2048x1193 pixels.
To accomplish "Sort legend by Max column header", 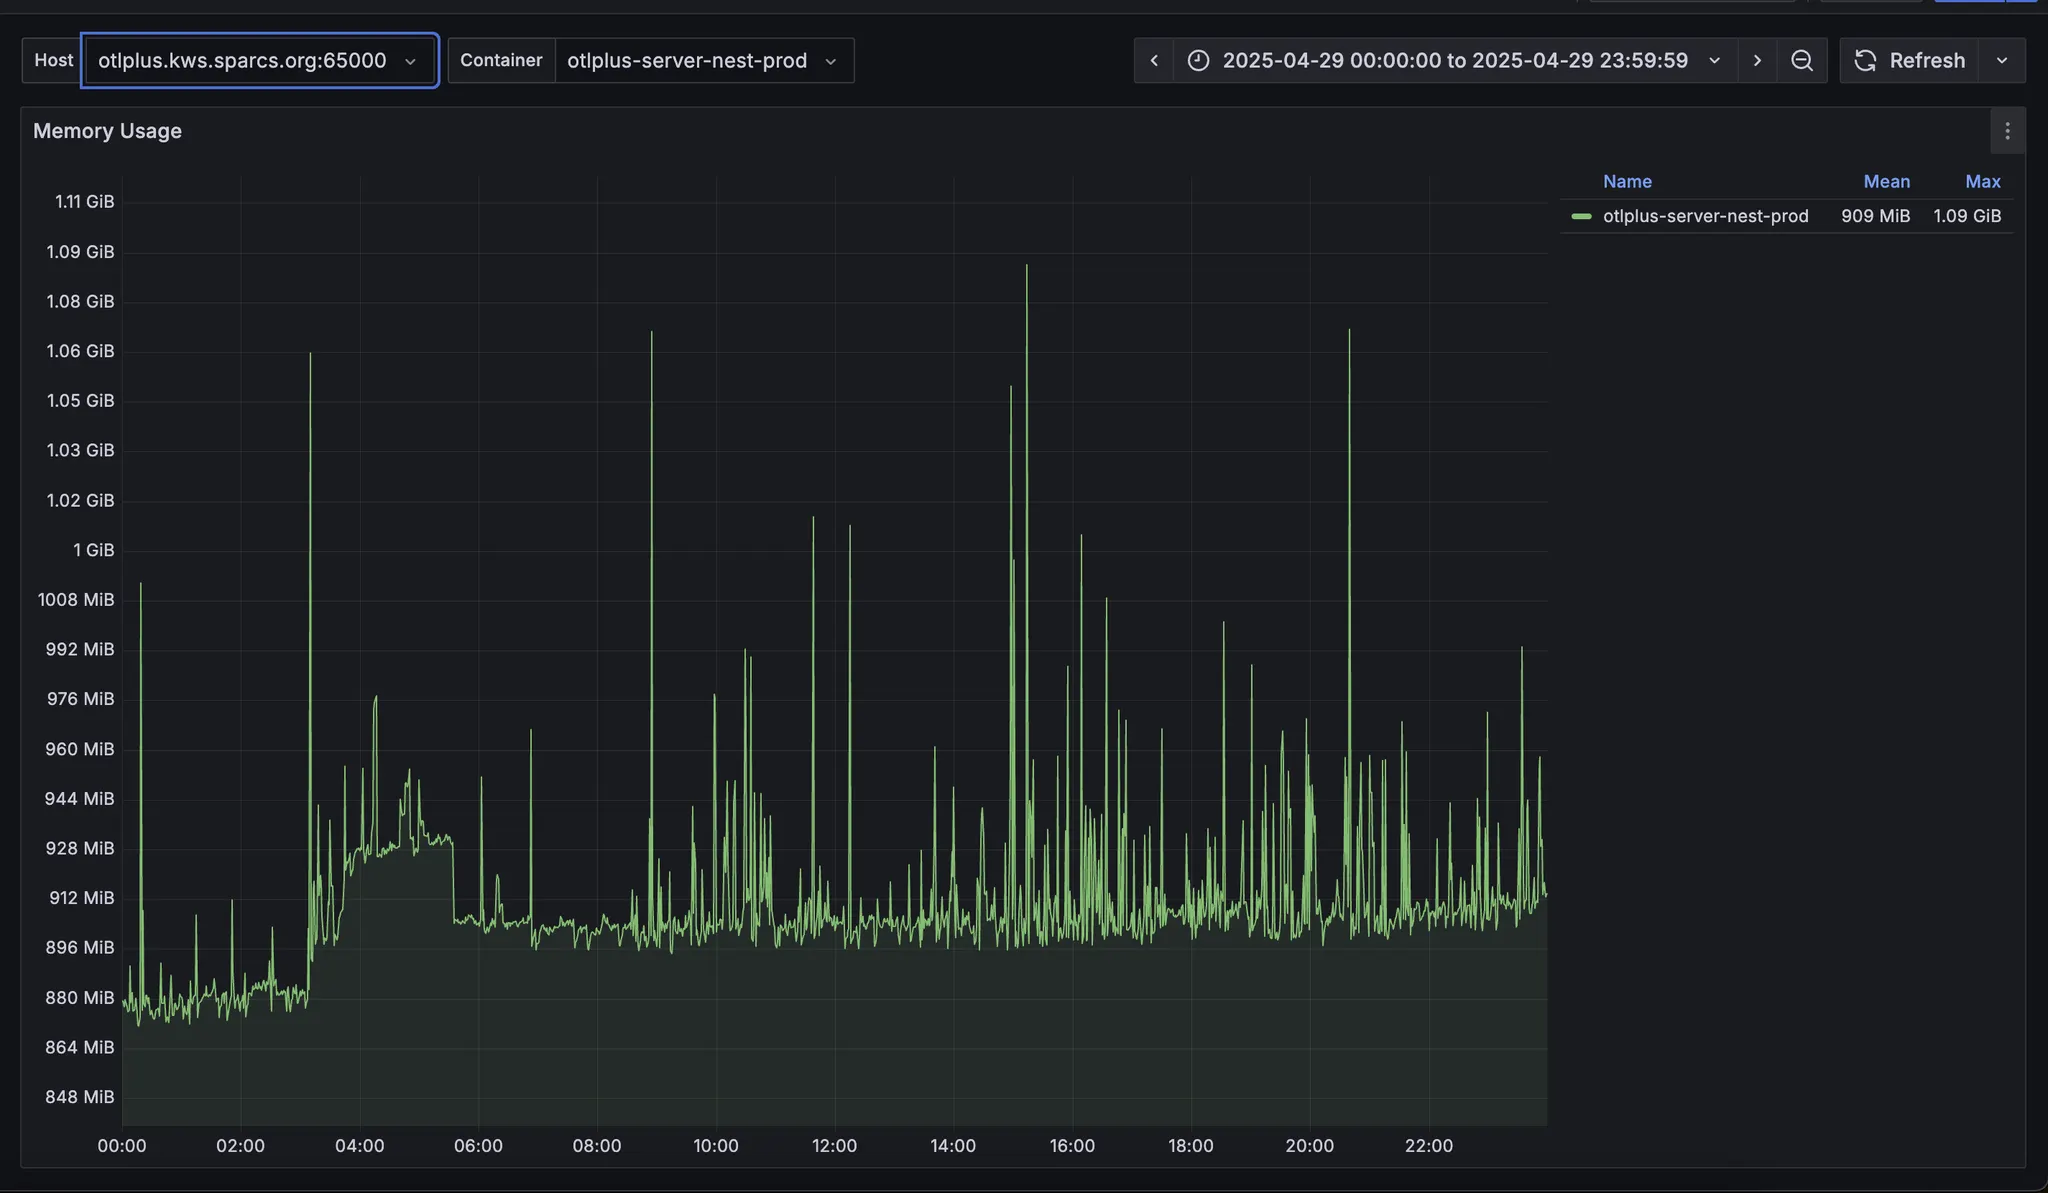I will [1982, 181].
